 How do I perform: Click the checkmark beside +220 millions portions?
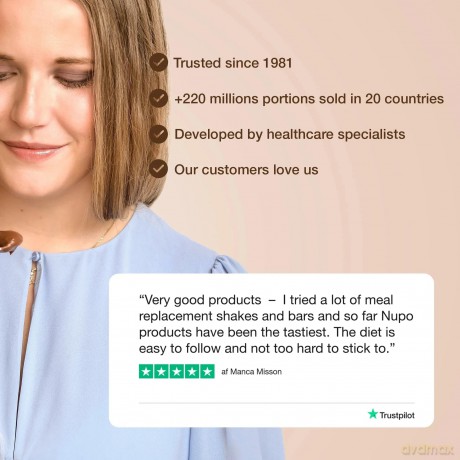pos(158,98)
